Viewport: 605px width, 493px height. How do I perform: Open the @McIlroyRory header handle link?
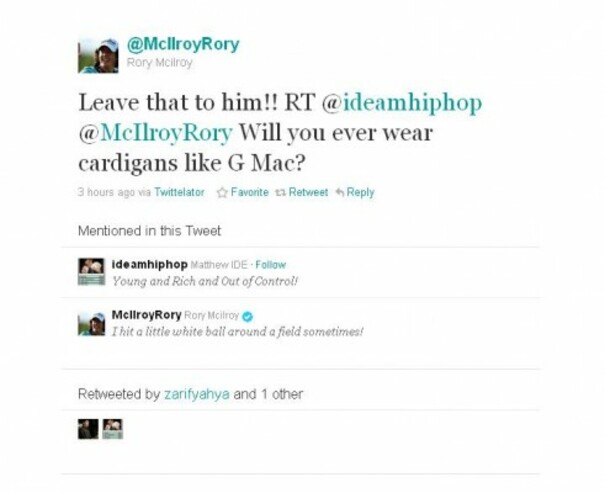[183, 44]
